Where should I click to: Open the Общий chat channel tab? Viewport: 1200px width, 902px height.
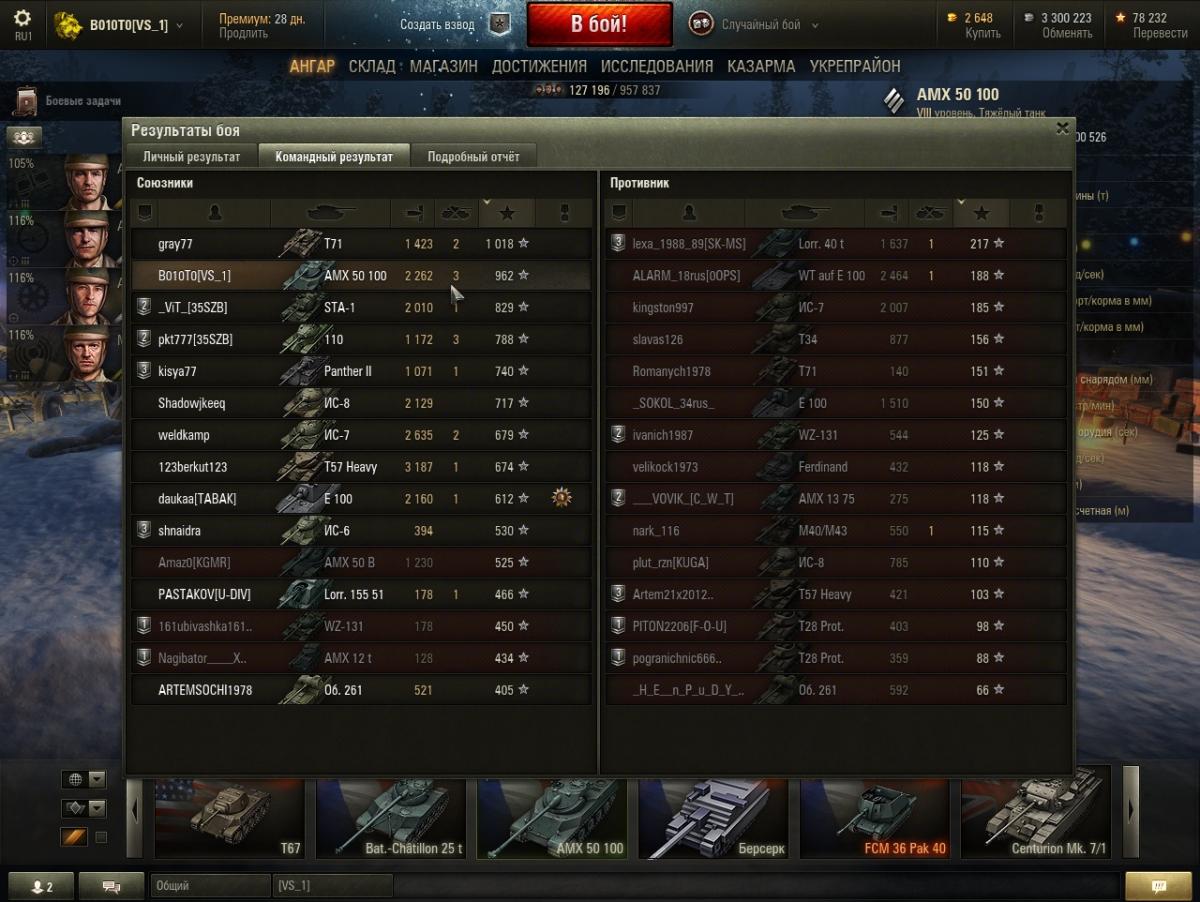pyautogui.click(x=210, y=886)
